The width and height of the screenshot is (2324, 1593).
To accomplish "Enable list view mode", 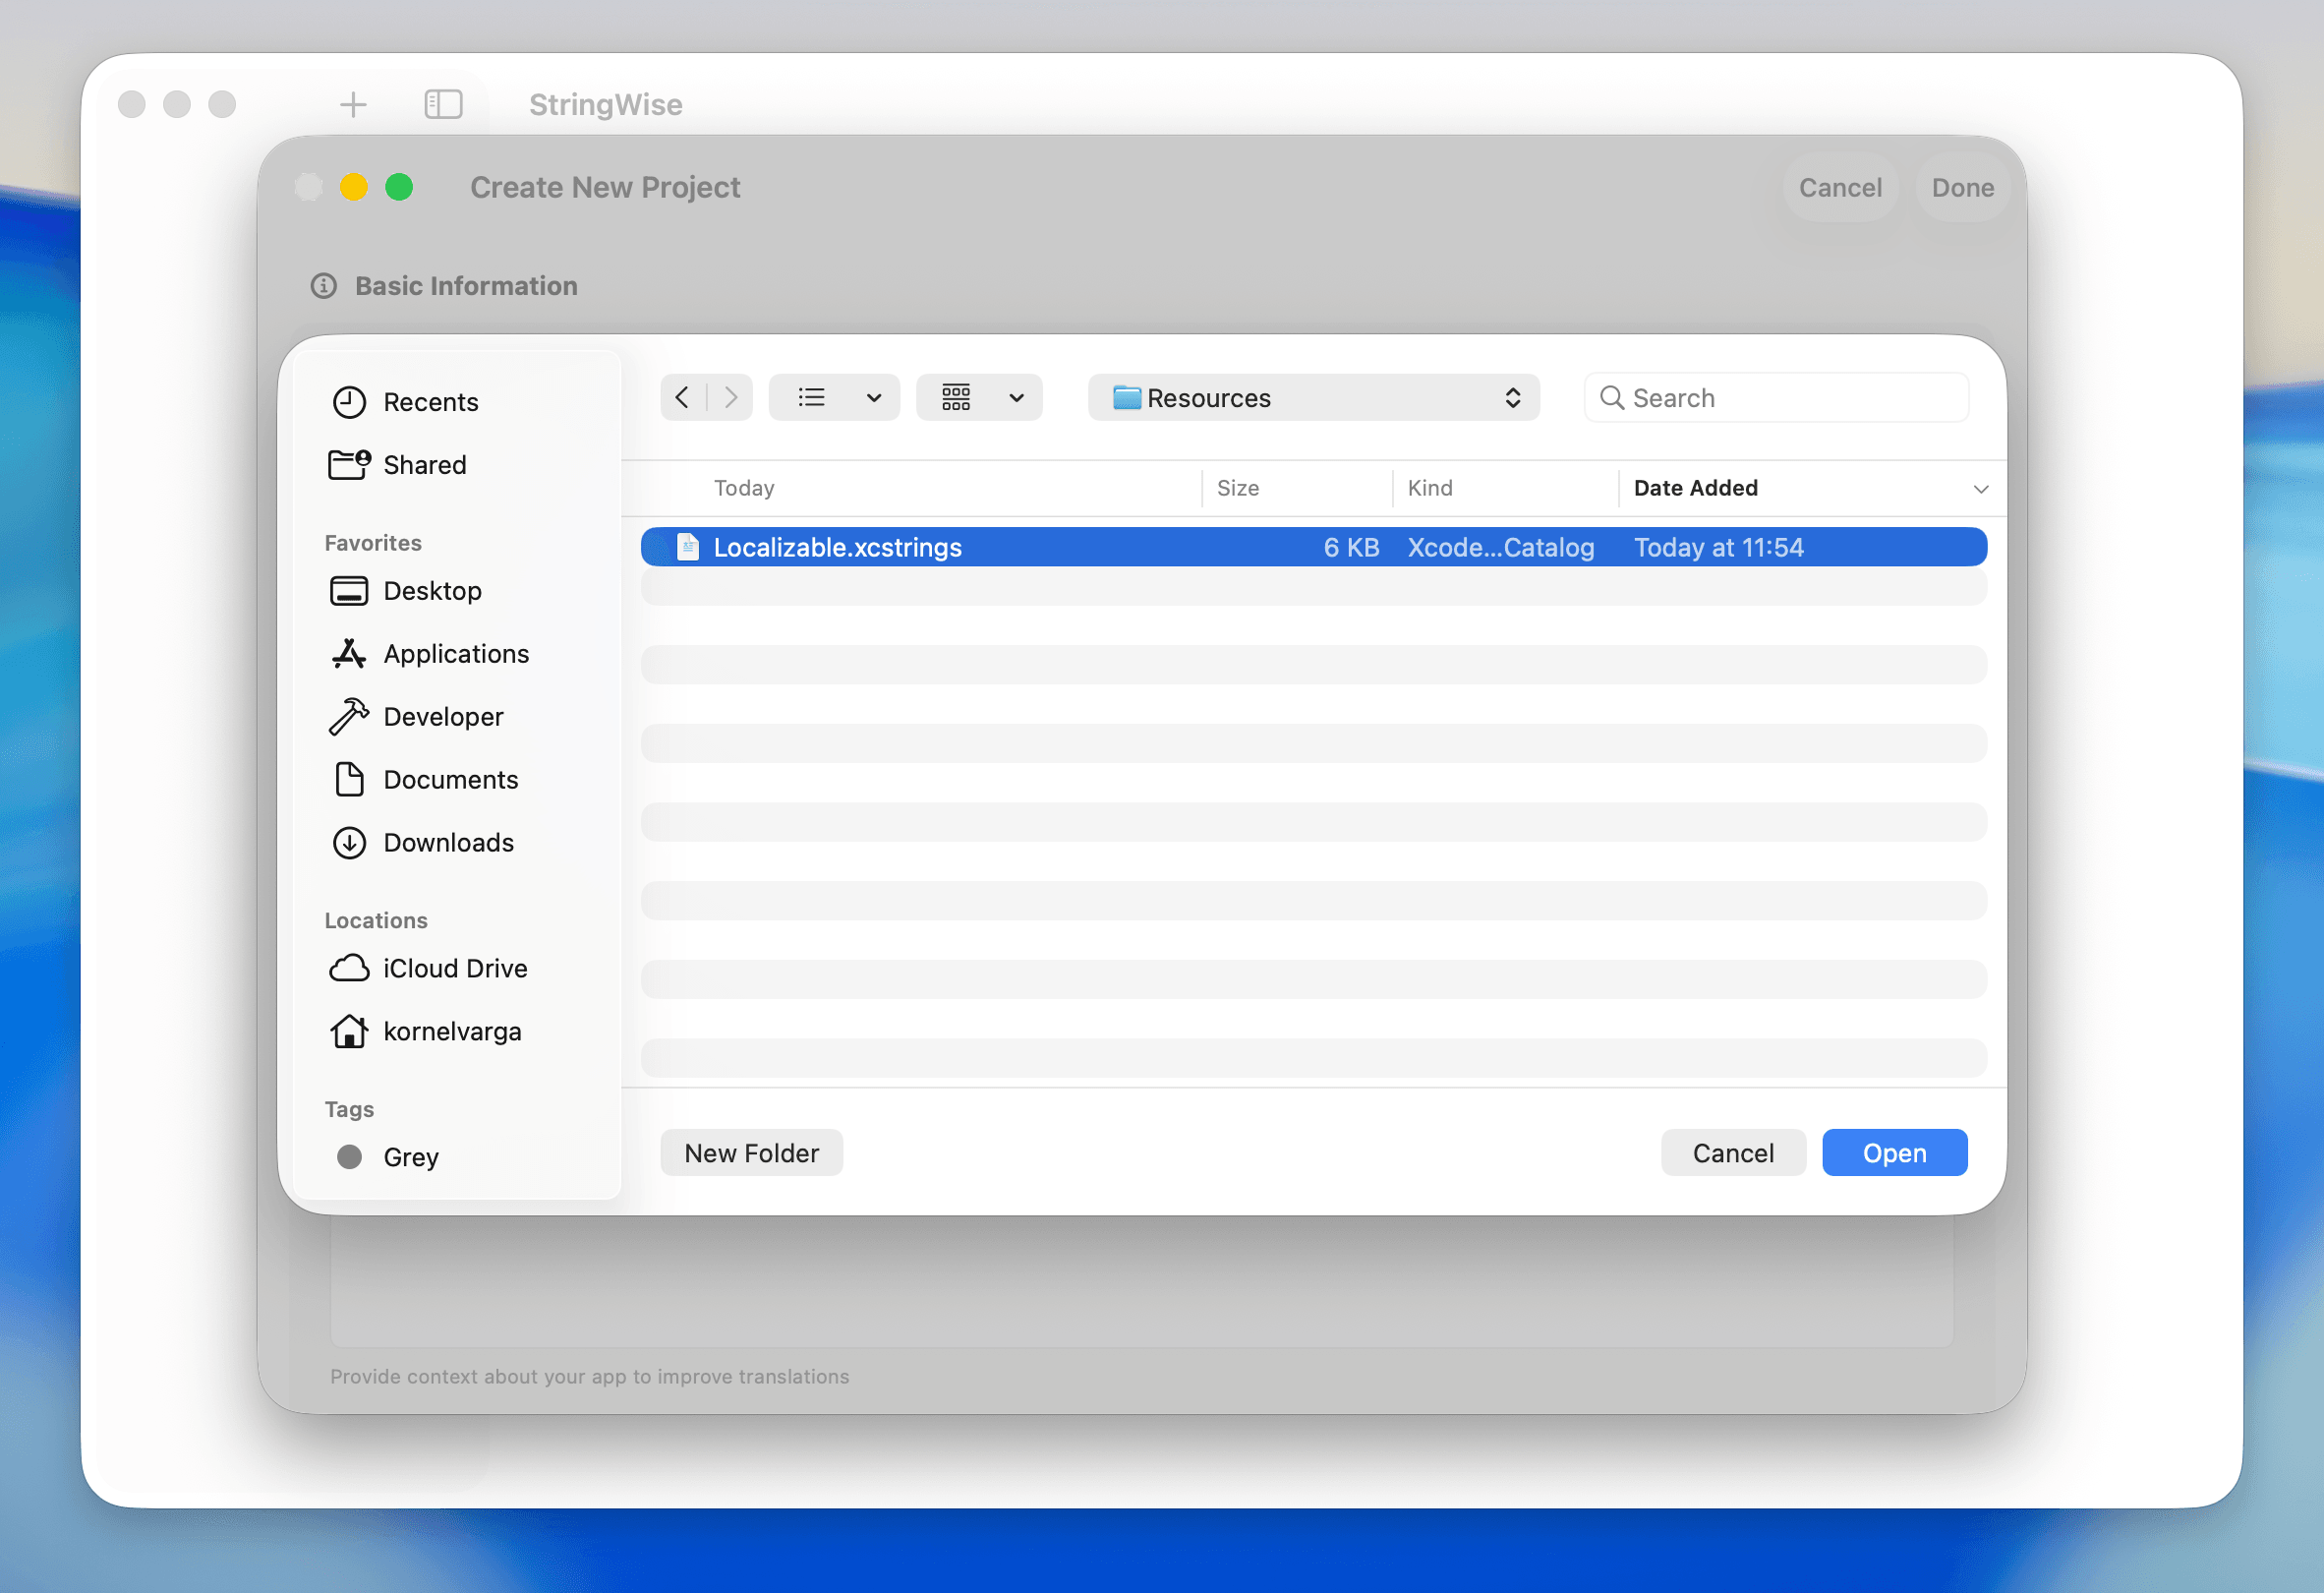I will 811,397.
